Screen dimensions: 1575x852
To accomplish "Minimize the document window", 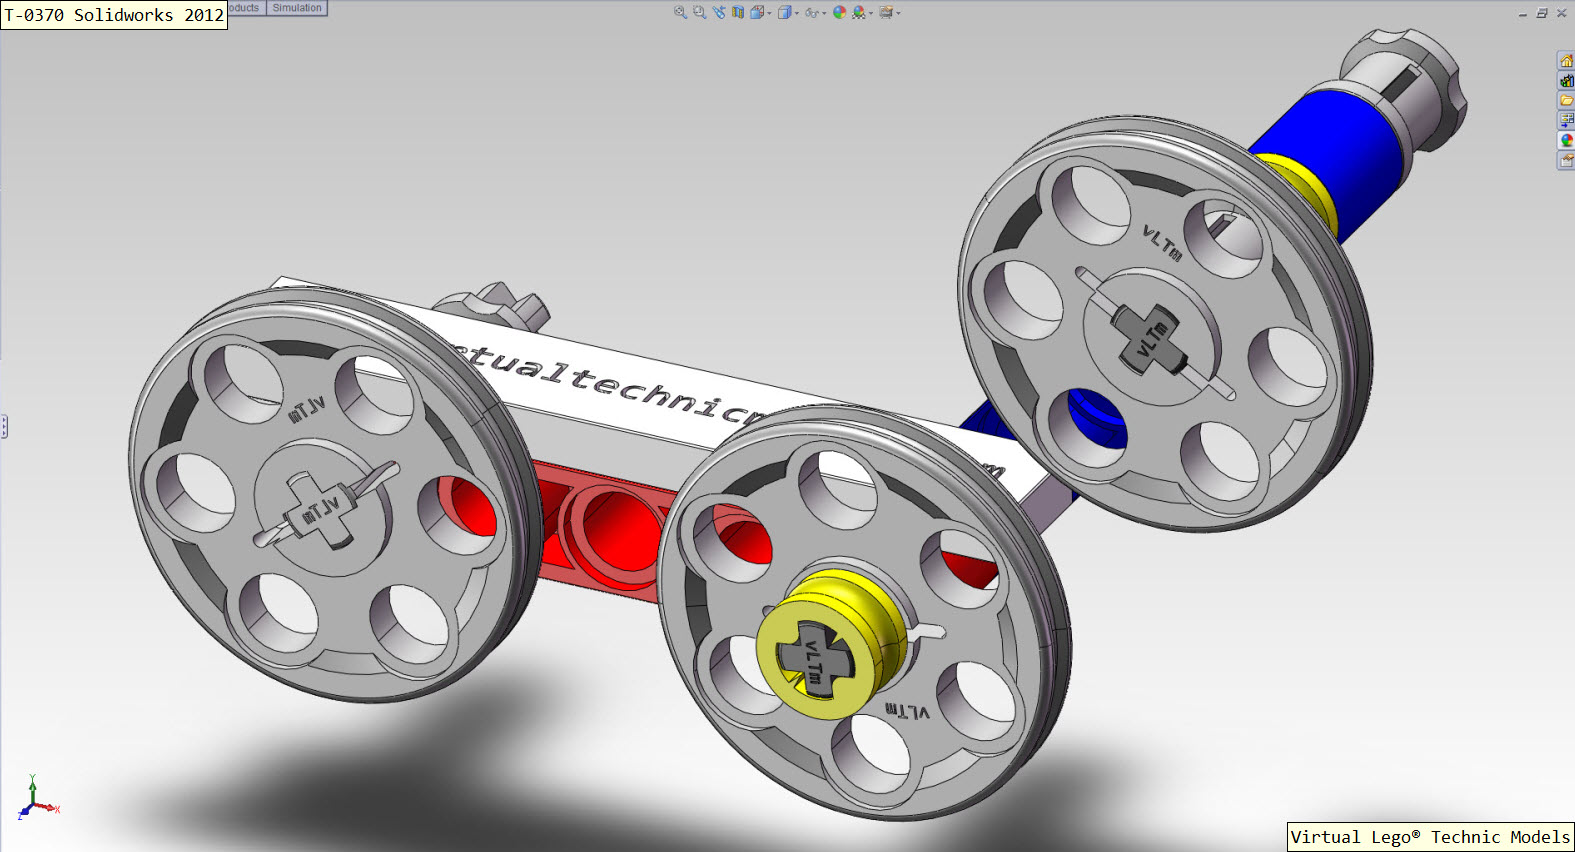I will pyautogui.click(x=1523, y=13).
